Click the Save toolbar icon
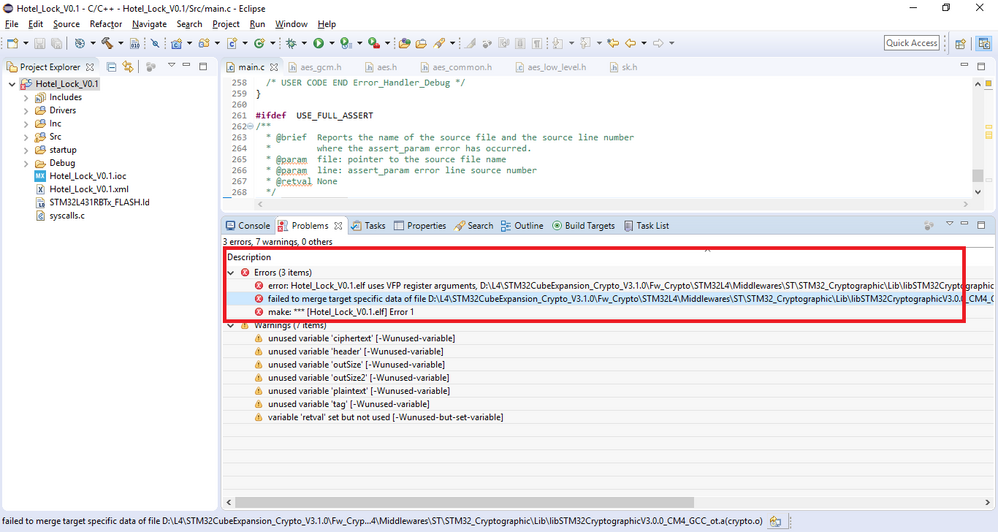Viewport: 998px width, 532px height. [39, 43]
